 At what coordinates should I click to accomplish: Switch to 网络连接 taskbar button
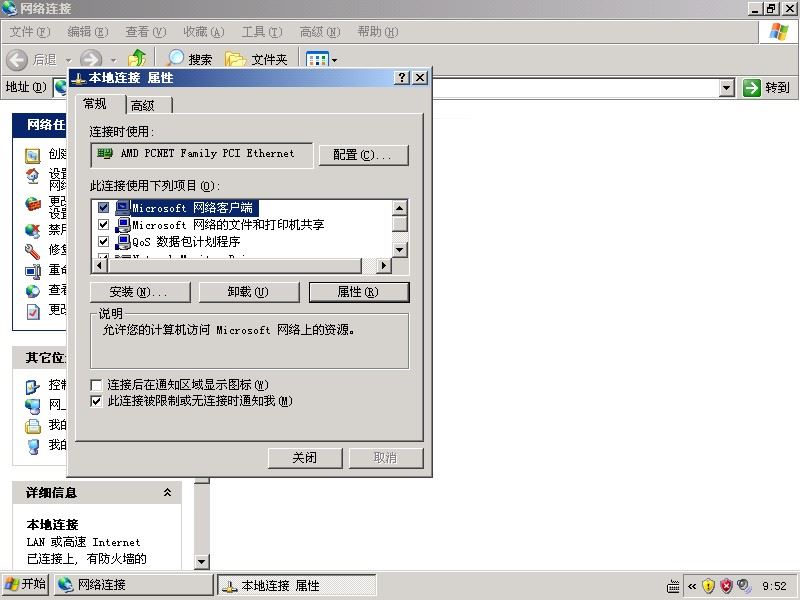134,585
